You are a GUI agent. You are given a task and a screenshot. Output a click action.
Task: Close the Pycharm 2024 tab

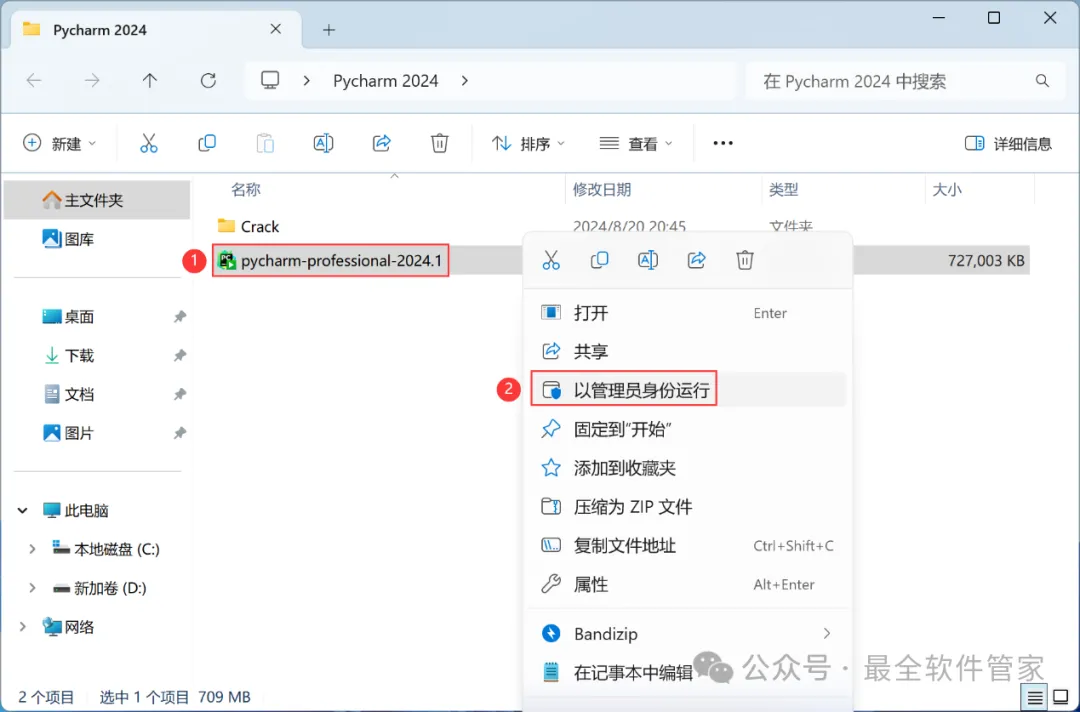tap(276, 29)
